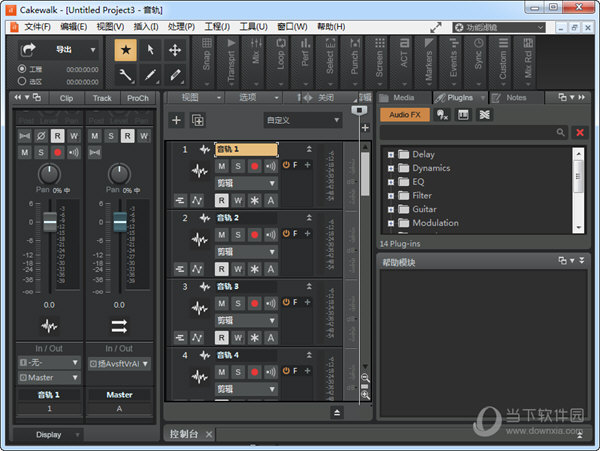
Task: Open the Loop module
Action: [x=281, y=62]
